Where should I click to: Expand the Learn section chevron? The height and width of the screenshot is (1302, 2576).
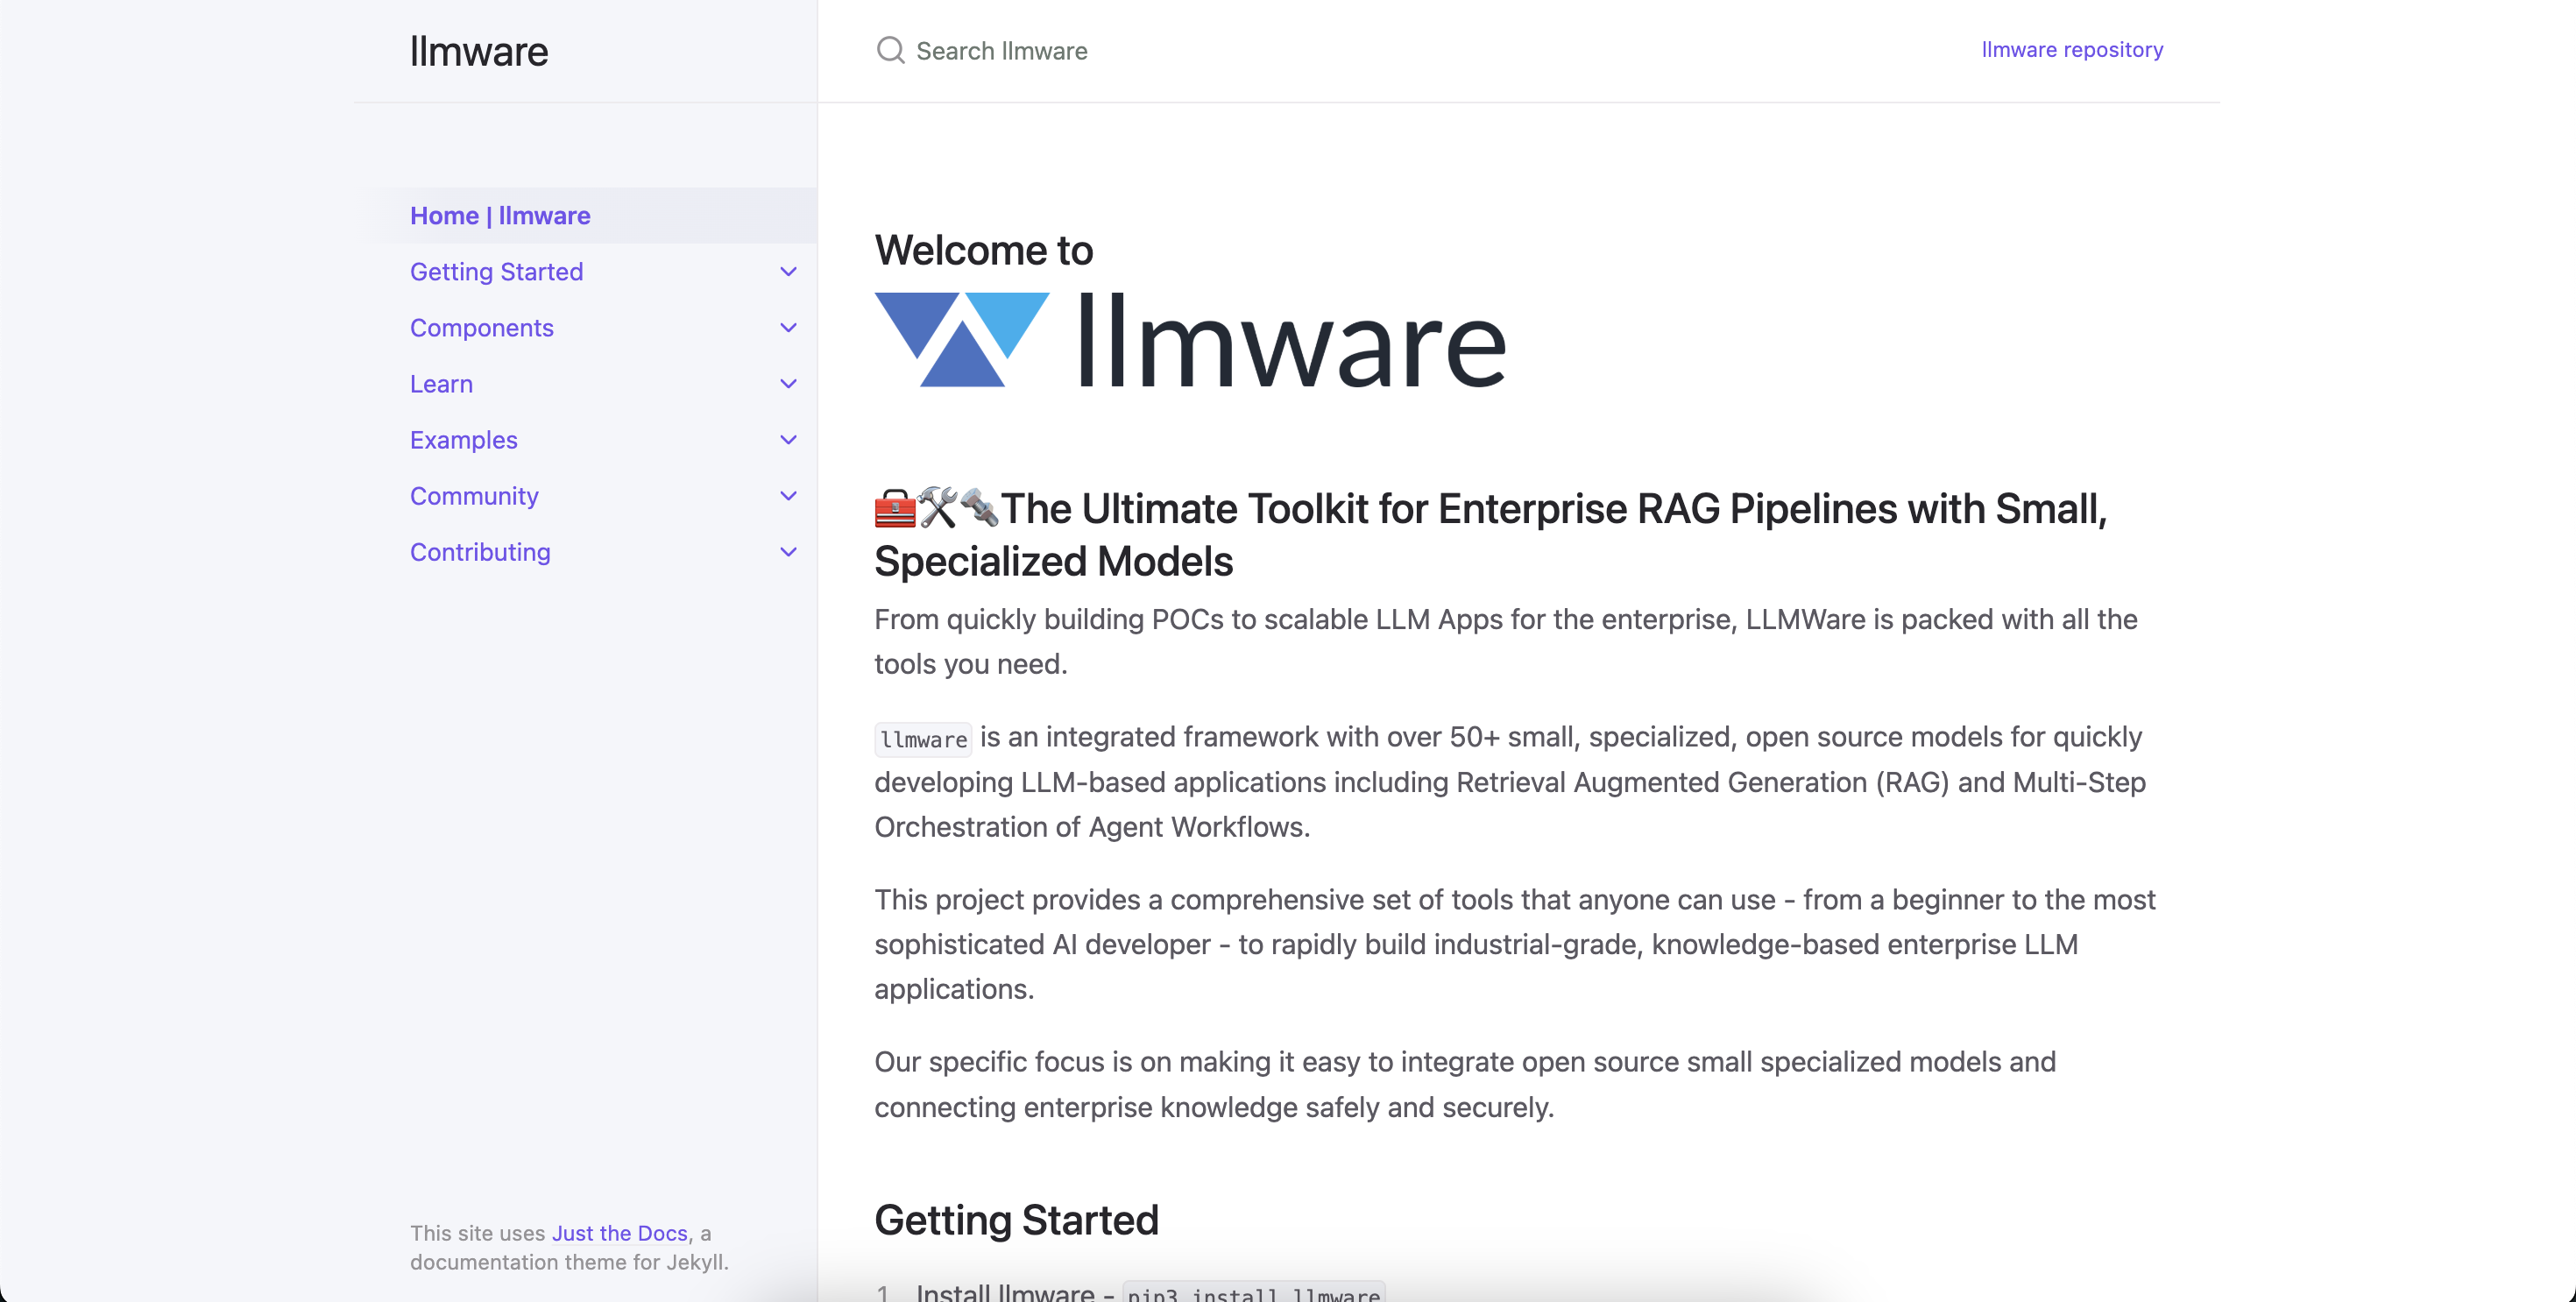click(x=788, y=384)
